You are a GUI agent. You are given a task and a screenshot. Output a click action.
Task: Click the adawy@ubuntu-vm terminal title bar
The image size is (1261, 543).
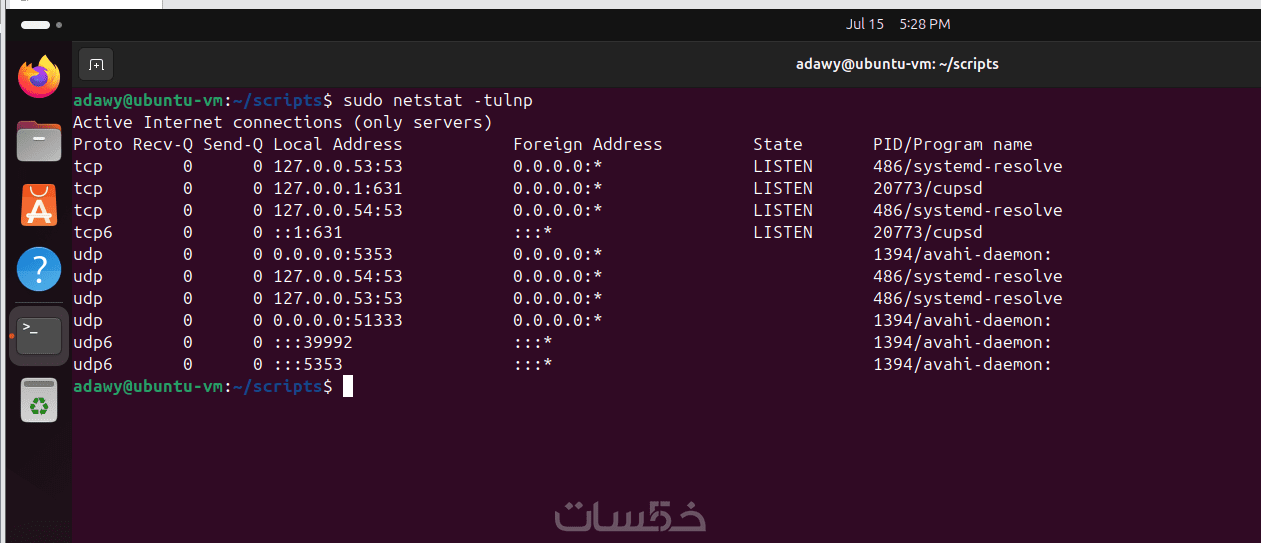(x=896, y=64)
